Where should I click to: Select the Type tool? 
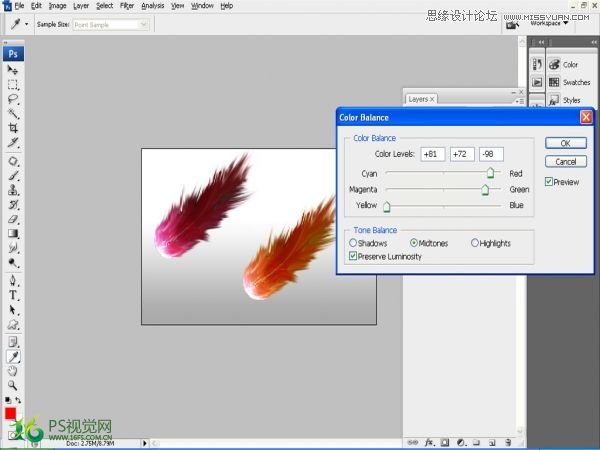pos(13,296)
